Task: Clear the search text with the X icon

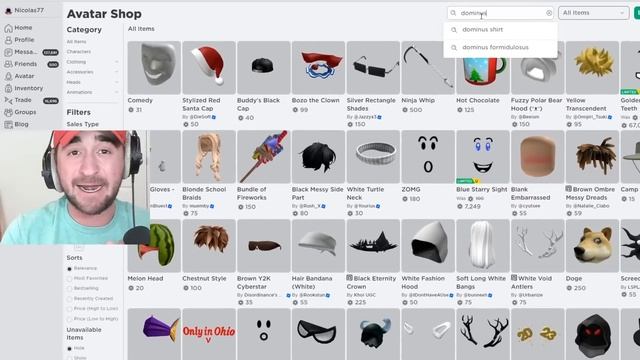Action: tap(549, 13)
